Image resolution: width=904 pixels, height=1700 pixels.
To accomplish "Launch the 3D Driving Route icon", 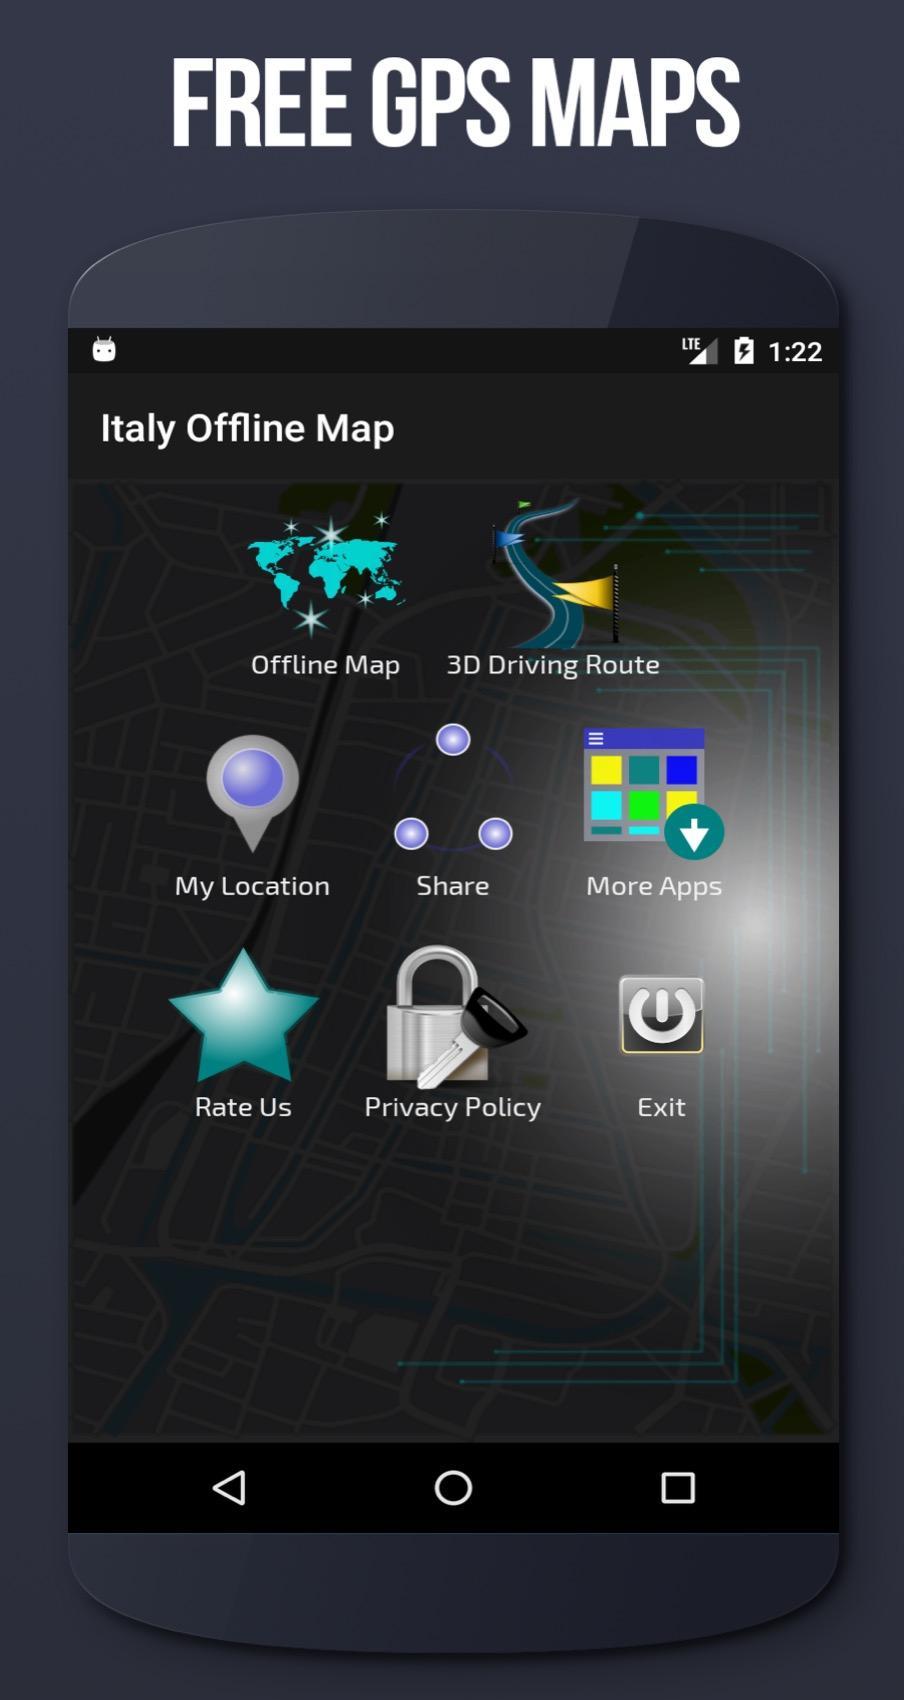I will (x=554, y=572).
